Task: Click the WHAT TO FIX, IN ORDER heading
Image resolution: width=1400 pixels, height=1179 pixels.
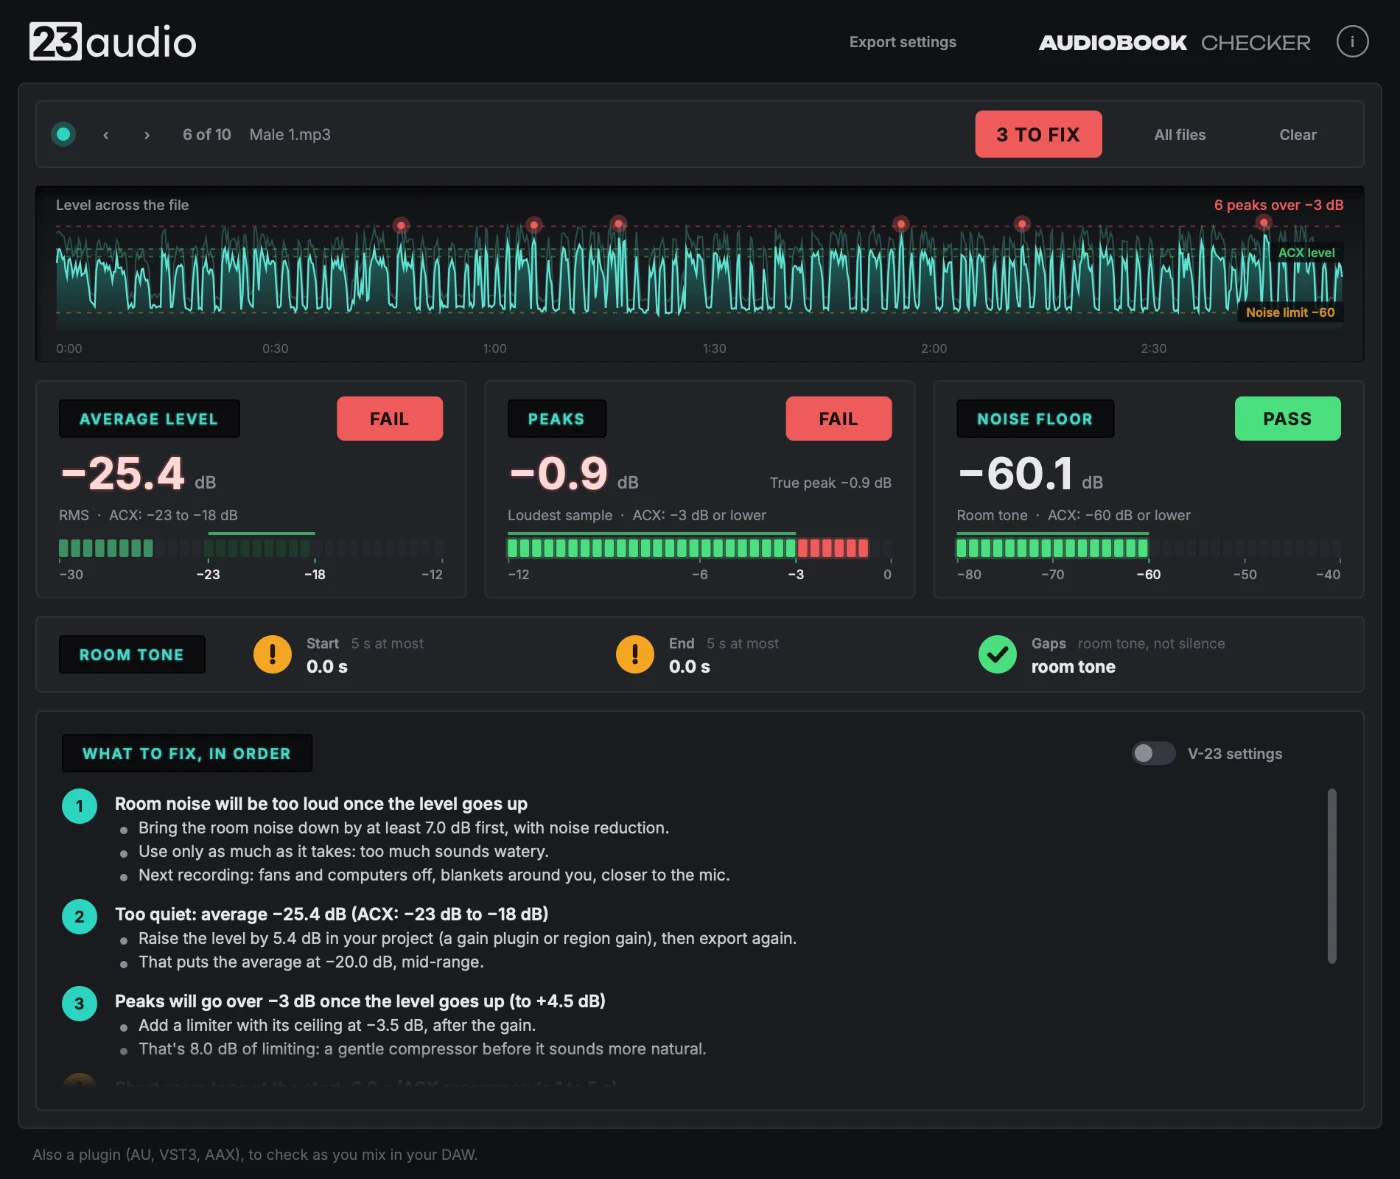Action: 187,753
